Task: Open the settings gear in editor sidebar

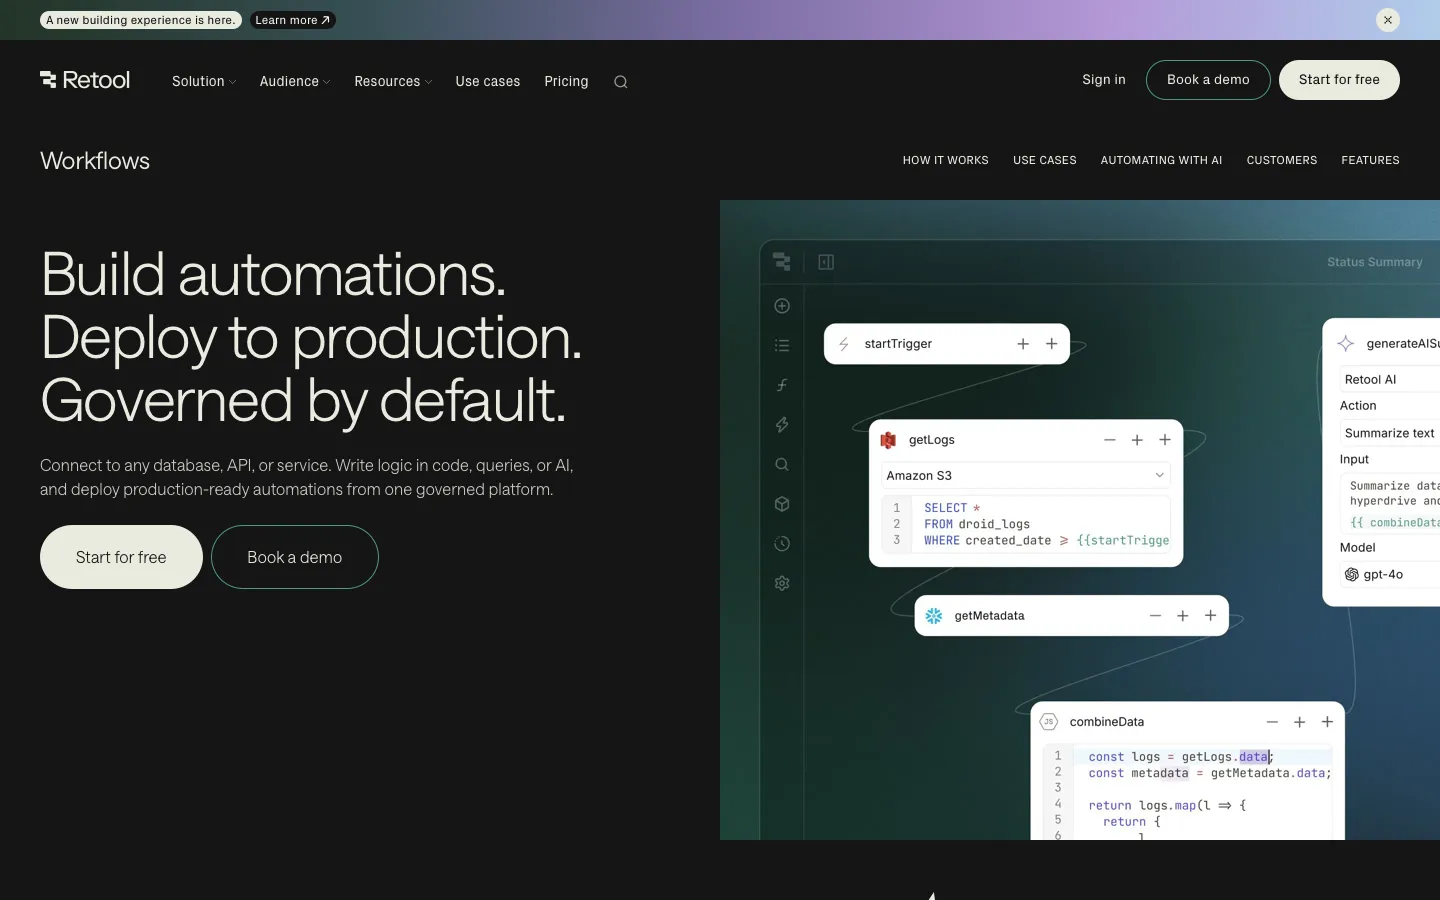Action: coord(782,583)
